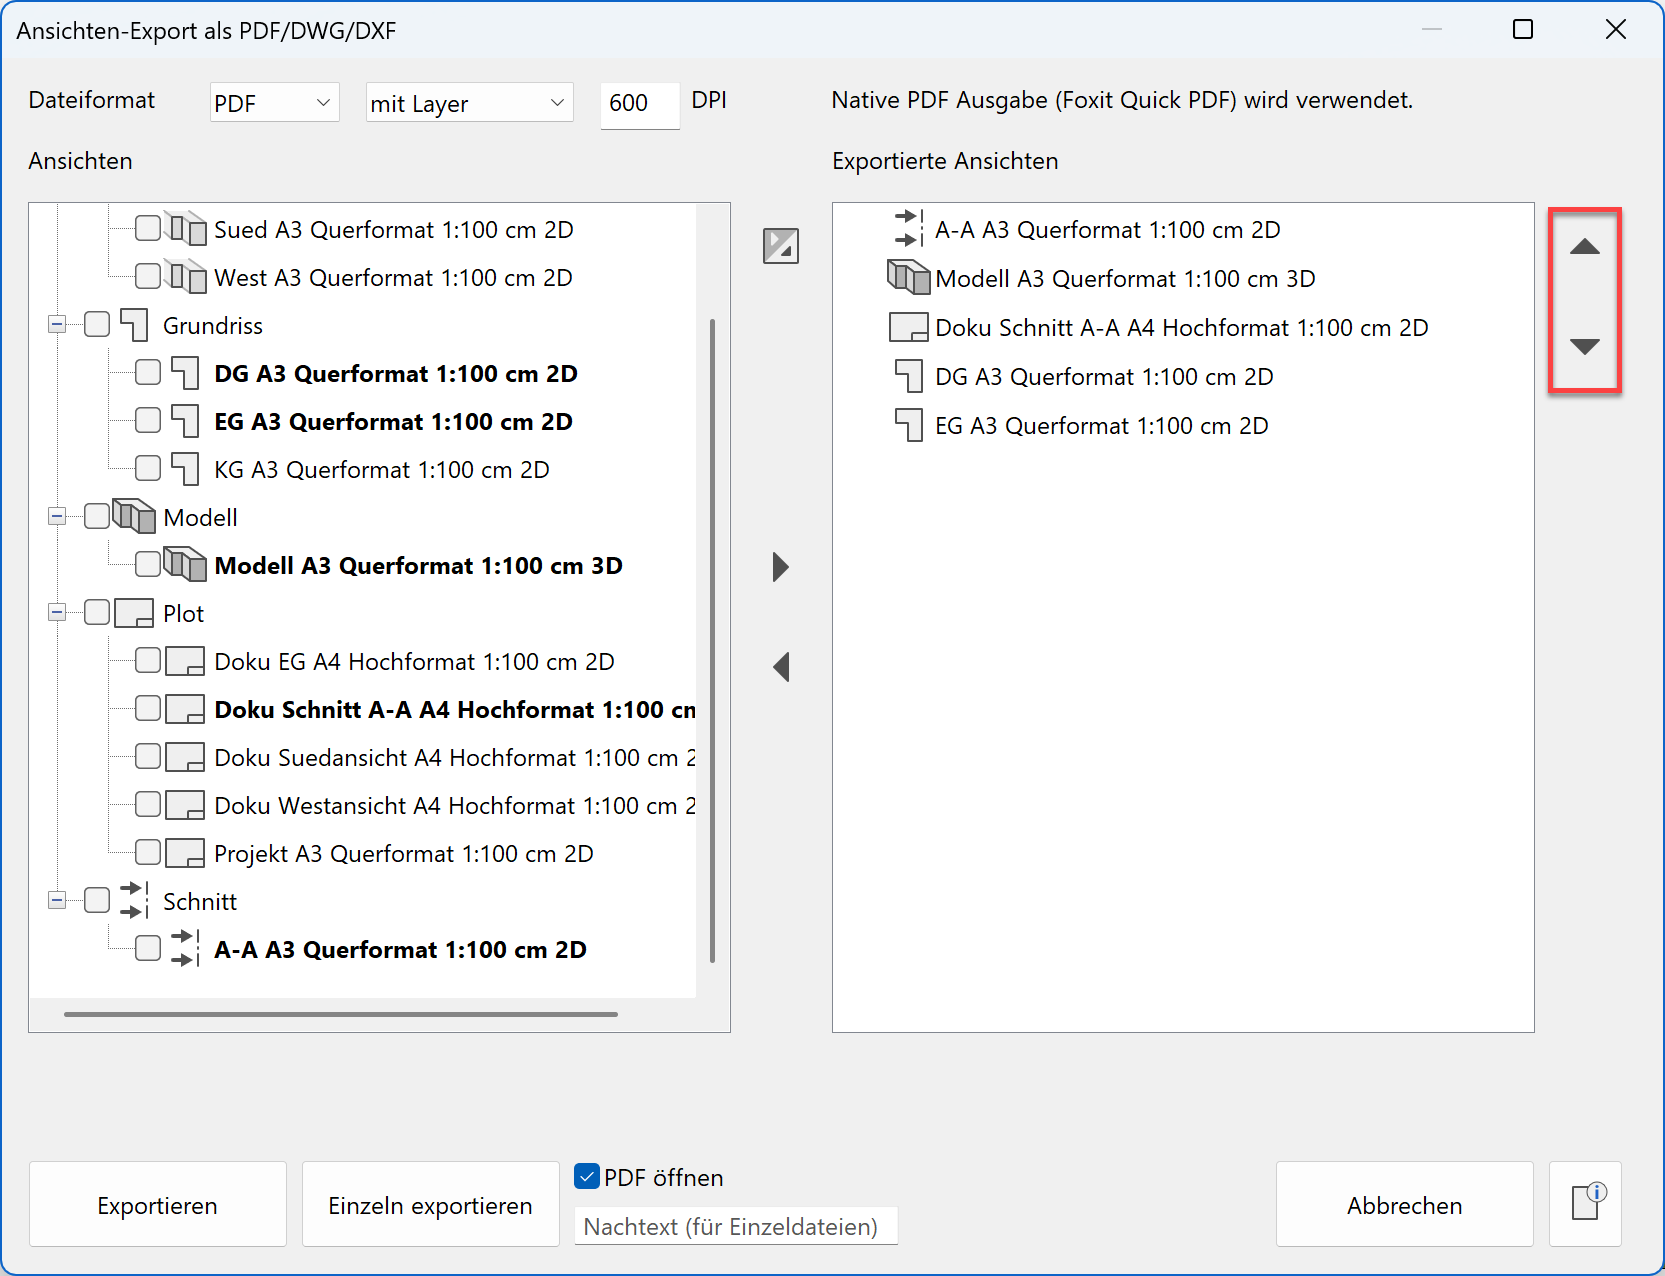Click the 3D model icon next to Modell A3
This screenshot has height=1276, width=1665.
[x=185, y=563]
